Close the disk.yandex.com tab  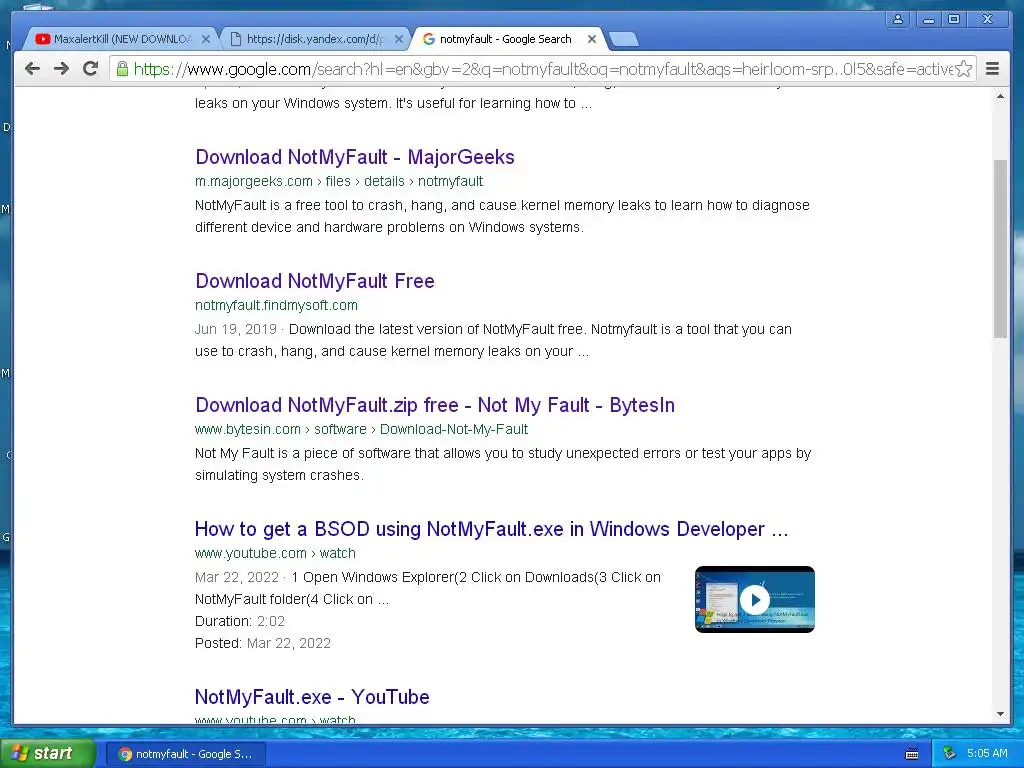[399, 39]
